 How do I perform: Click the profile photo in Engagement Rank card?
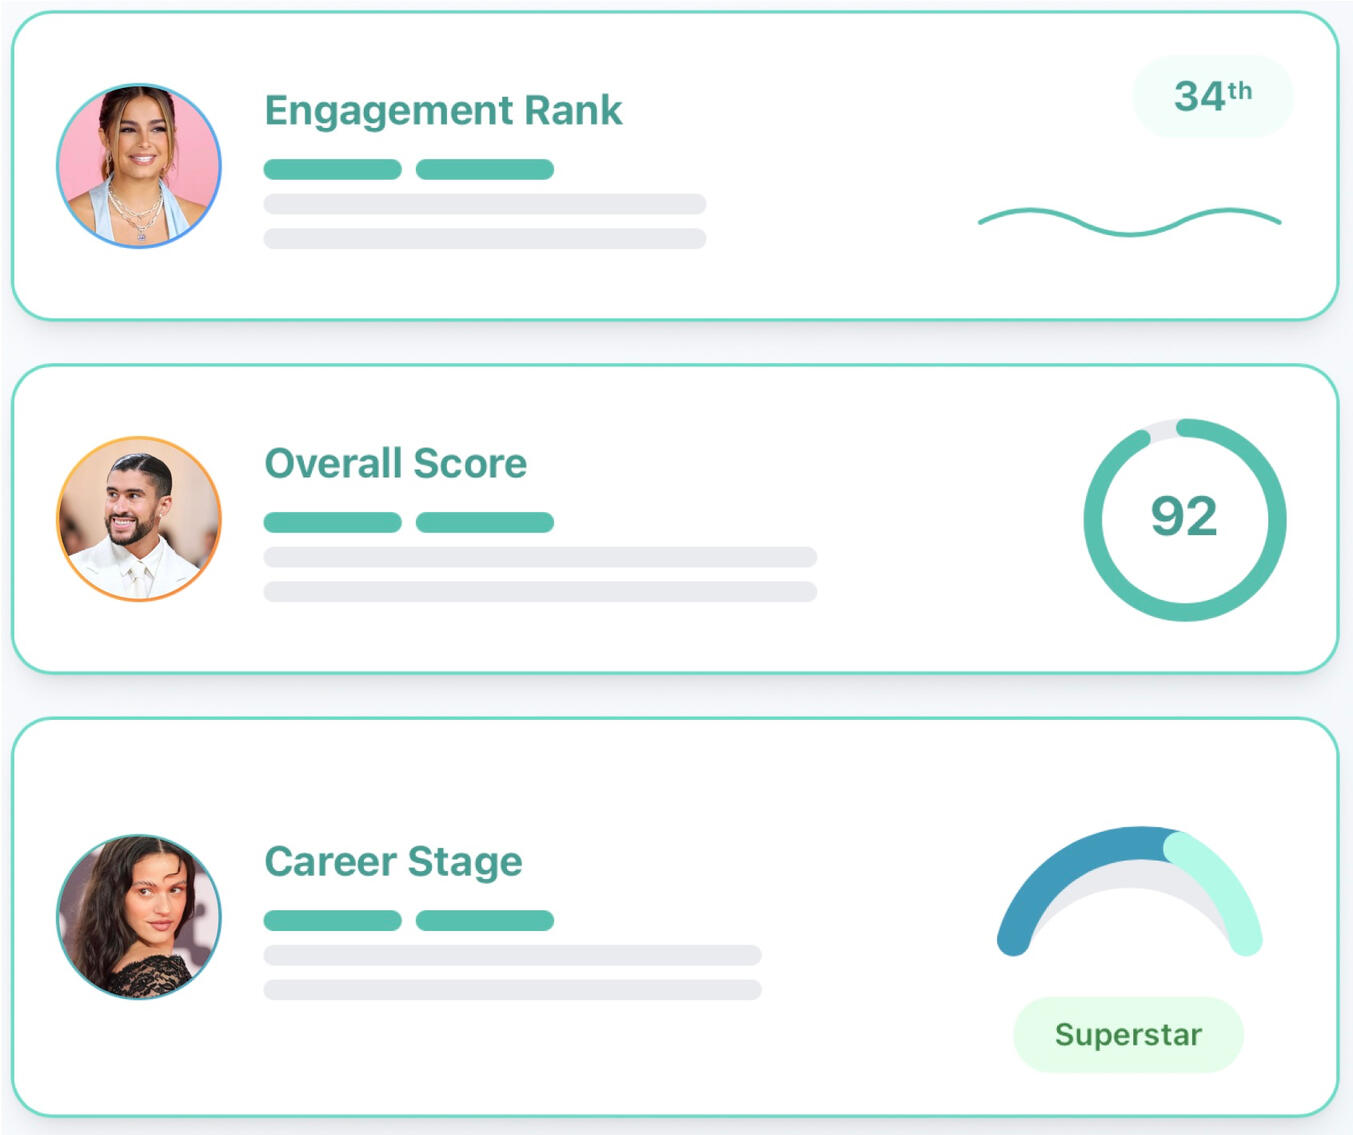click(139, 166)
